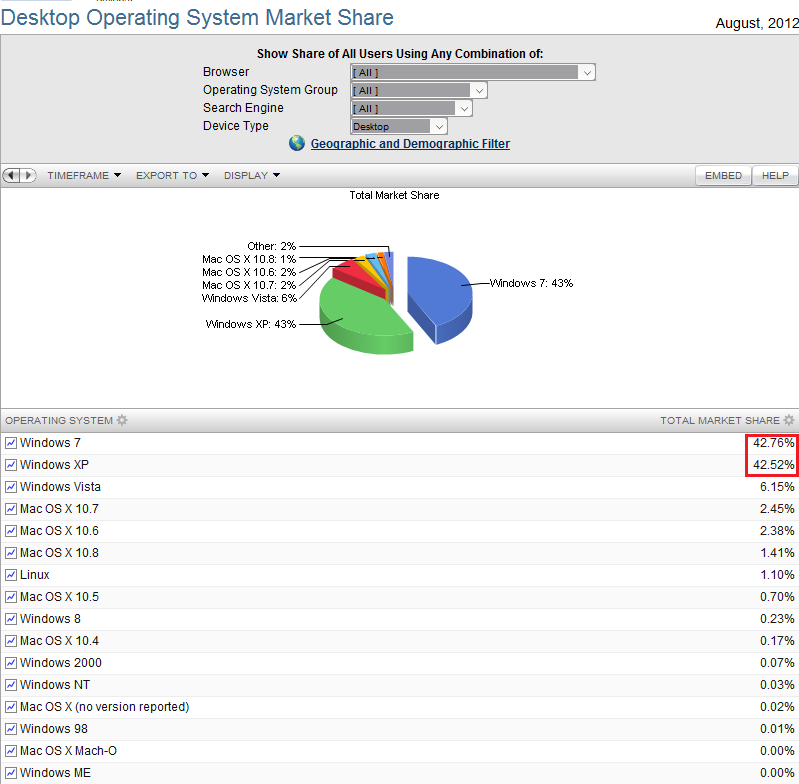Open the DISPLAY menu

[x=252, y=175]
